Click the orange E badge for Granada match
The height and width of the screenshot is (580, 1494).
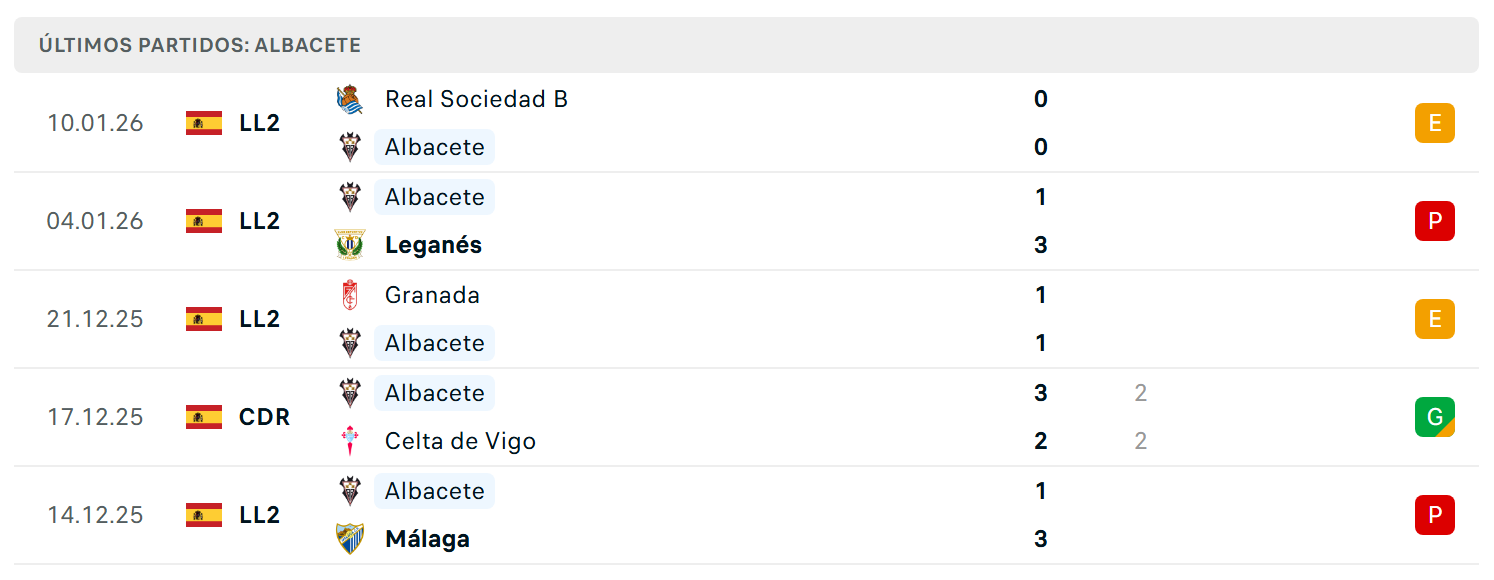click(1435, 319)
